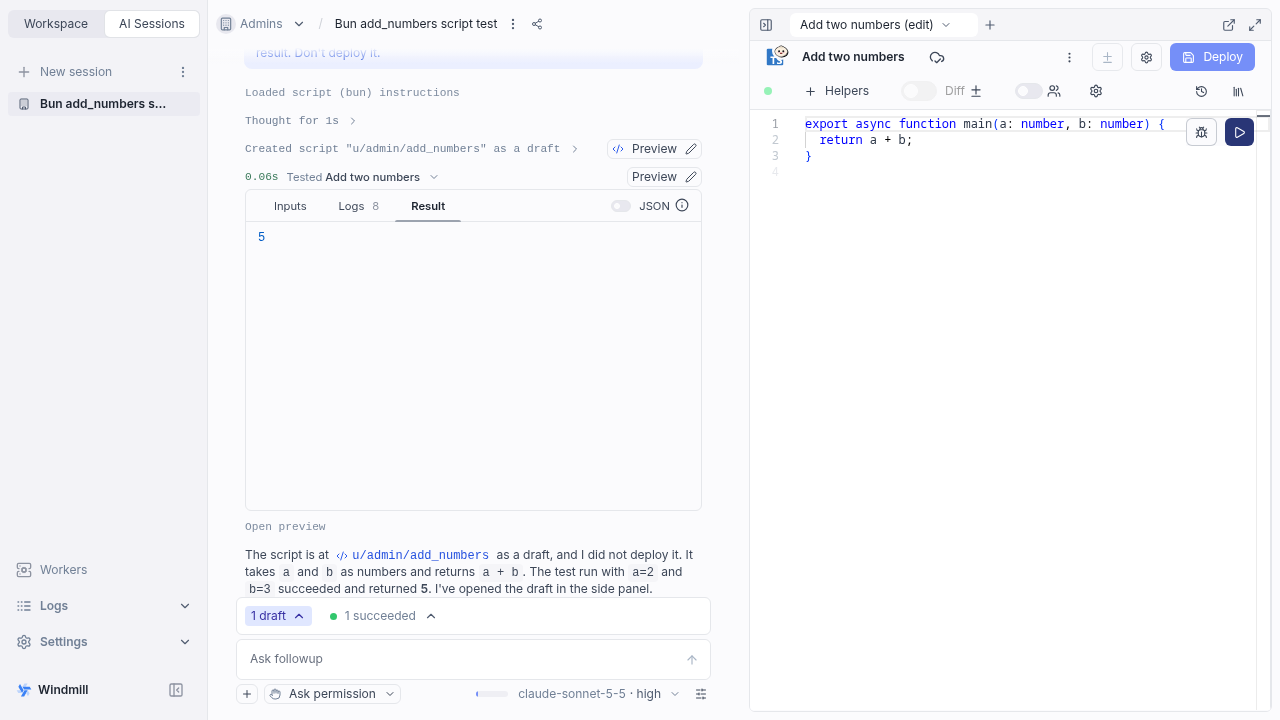This screenshot has height=720, width=1280.
Task: Focus the Ask followup input field
Action: click(x=460, y=660)
